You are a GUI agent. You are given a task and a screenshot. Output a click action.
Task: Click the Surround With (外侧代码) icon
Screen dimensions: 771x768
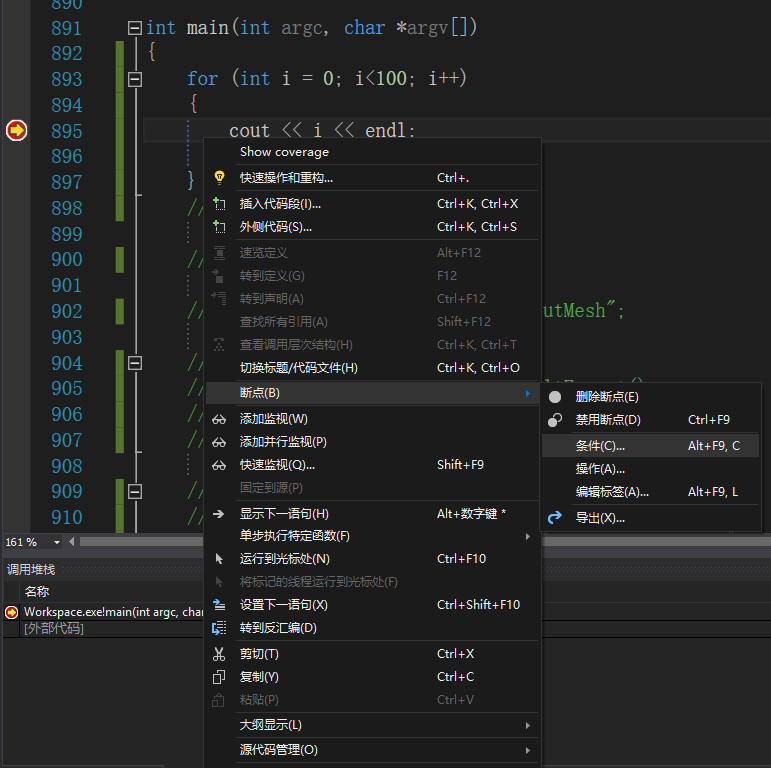[x=219, y=227]
